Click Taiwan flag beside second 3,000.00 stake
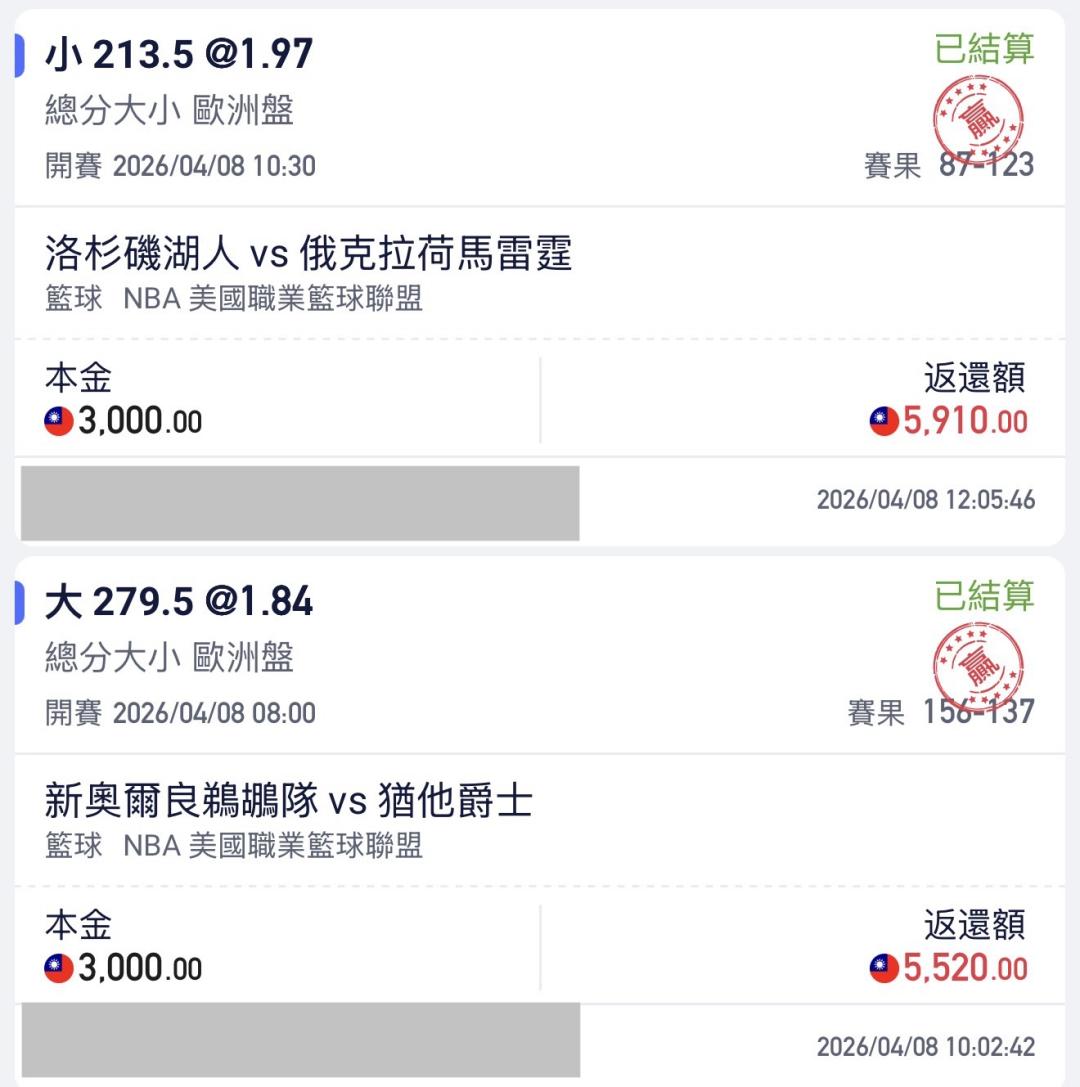Image resolution: width=1080 pixels, height=1087 pixels. pos(59,969)
